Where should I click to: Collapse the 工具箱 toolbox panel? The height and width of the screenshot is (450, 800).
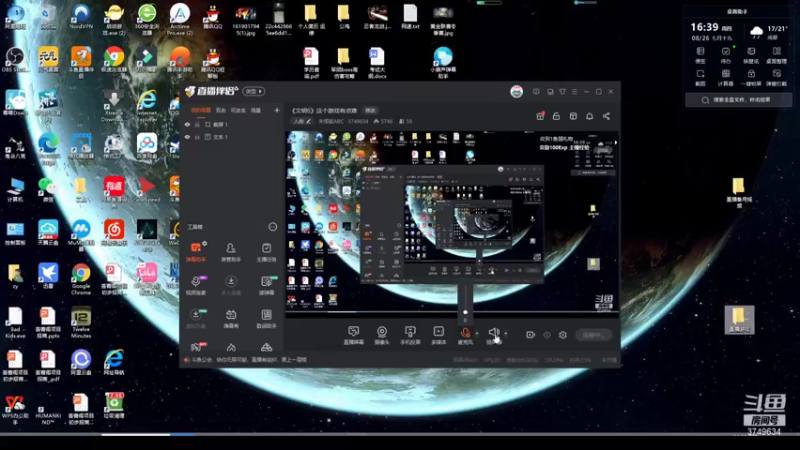[x=272, y=227]
